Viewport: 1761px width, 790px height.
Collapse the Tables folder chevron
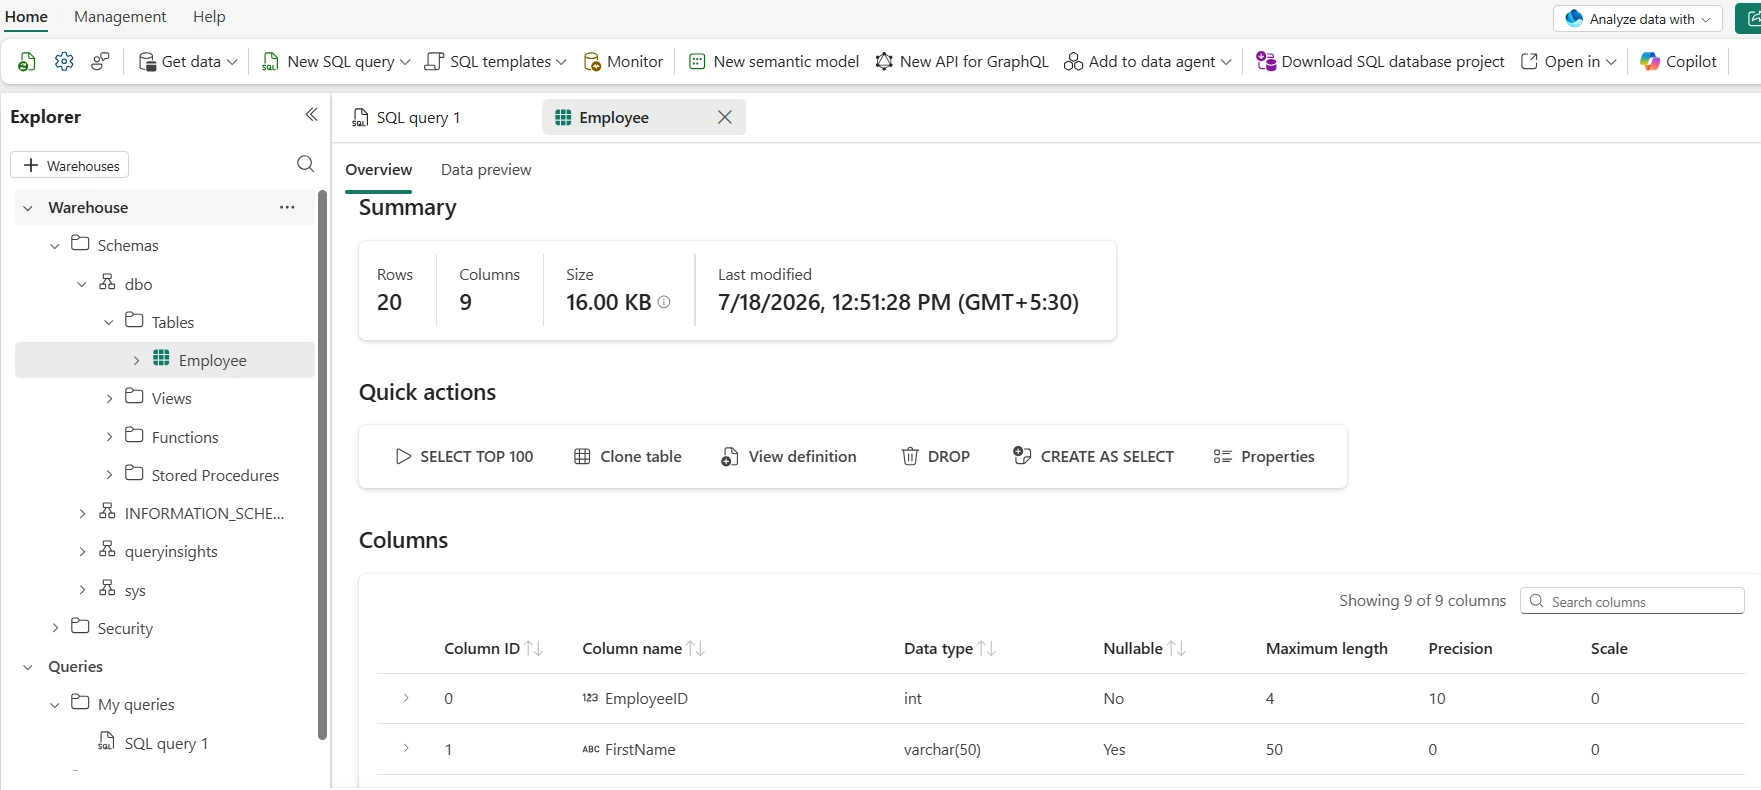109,323
